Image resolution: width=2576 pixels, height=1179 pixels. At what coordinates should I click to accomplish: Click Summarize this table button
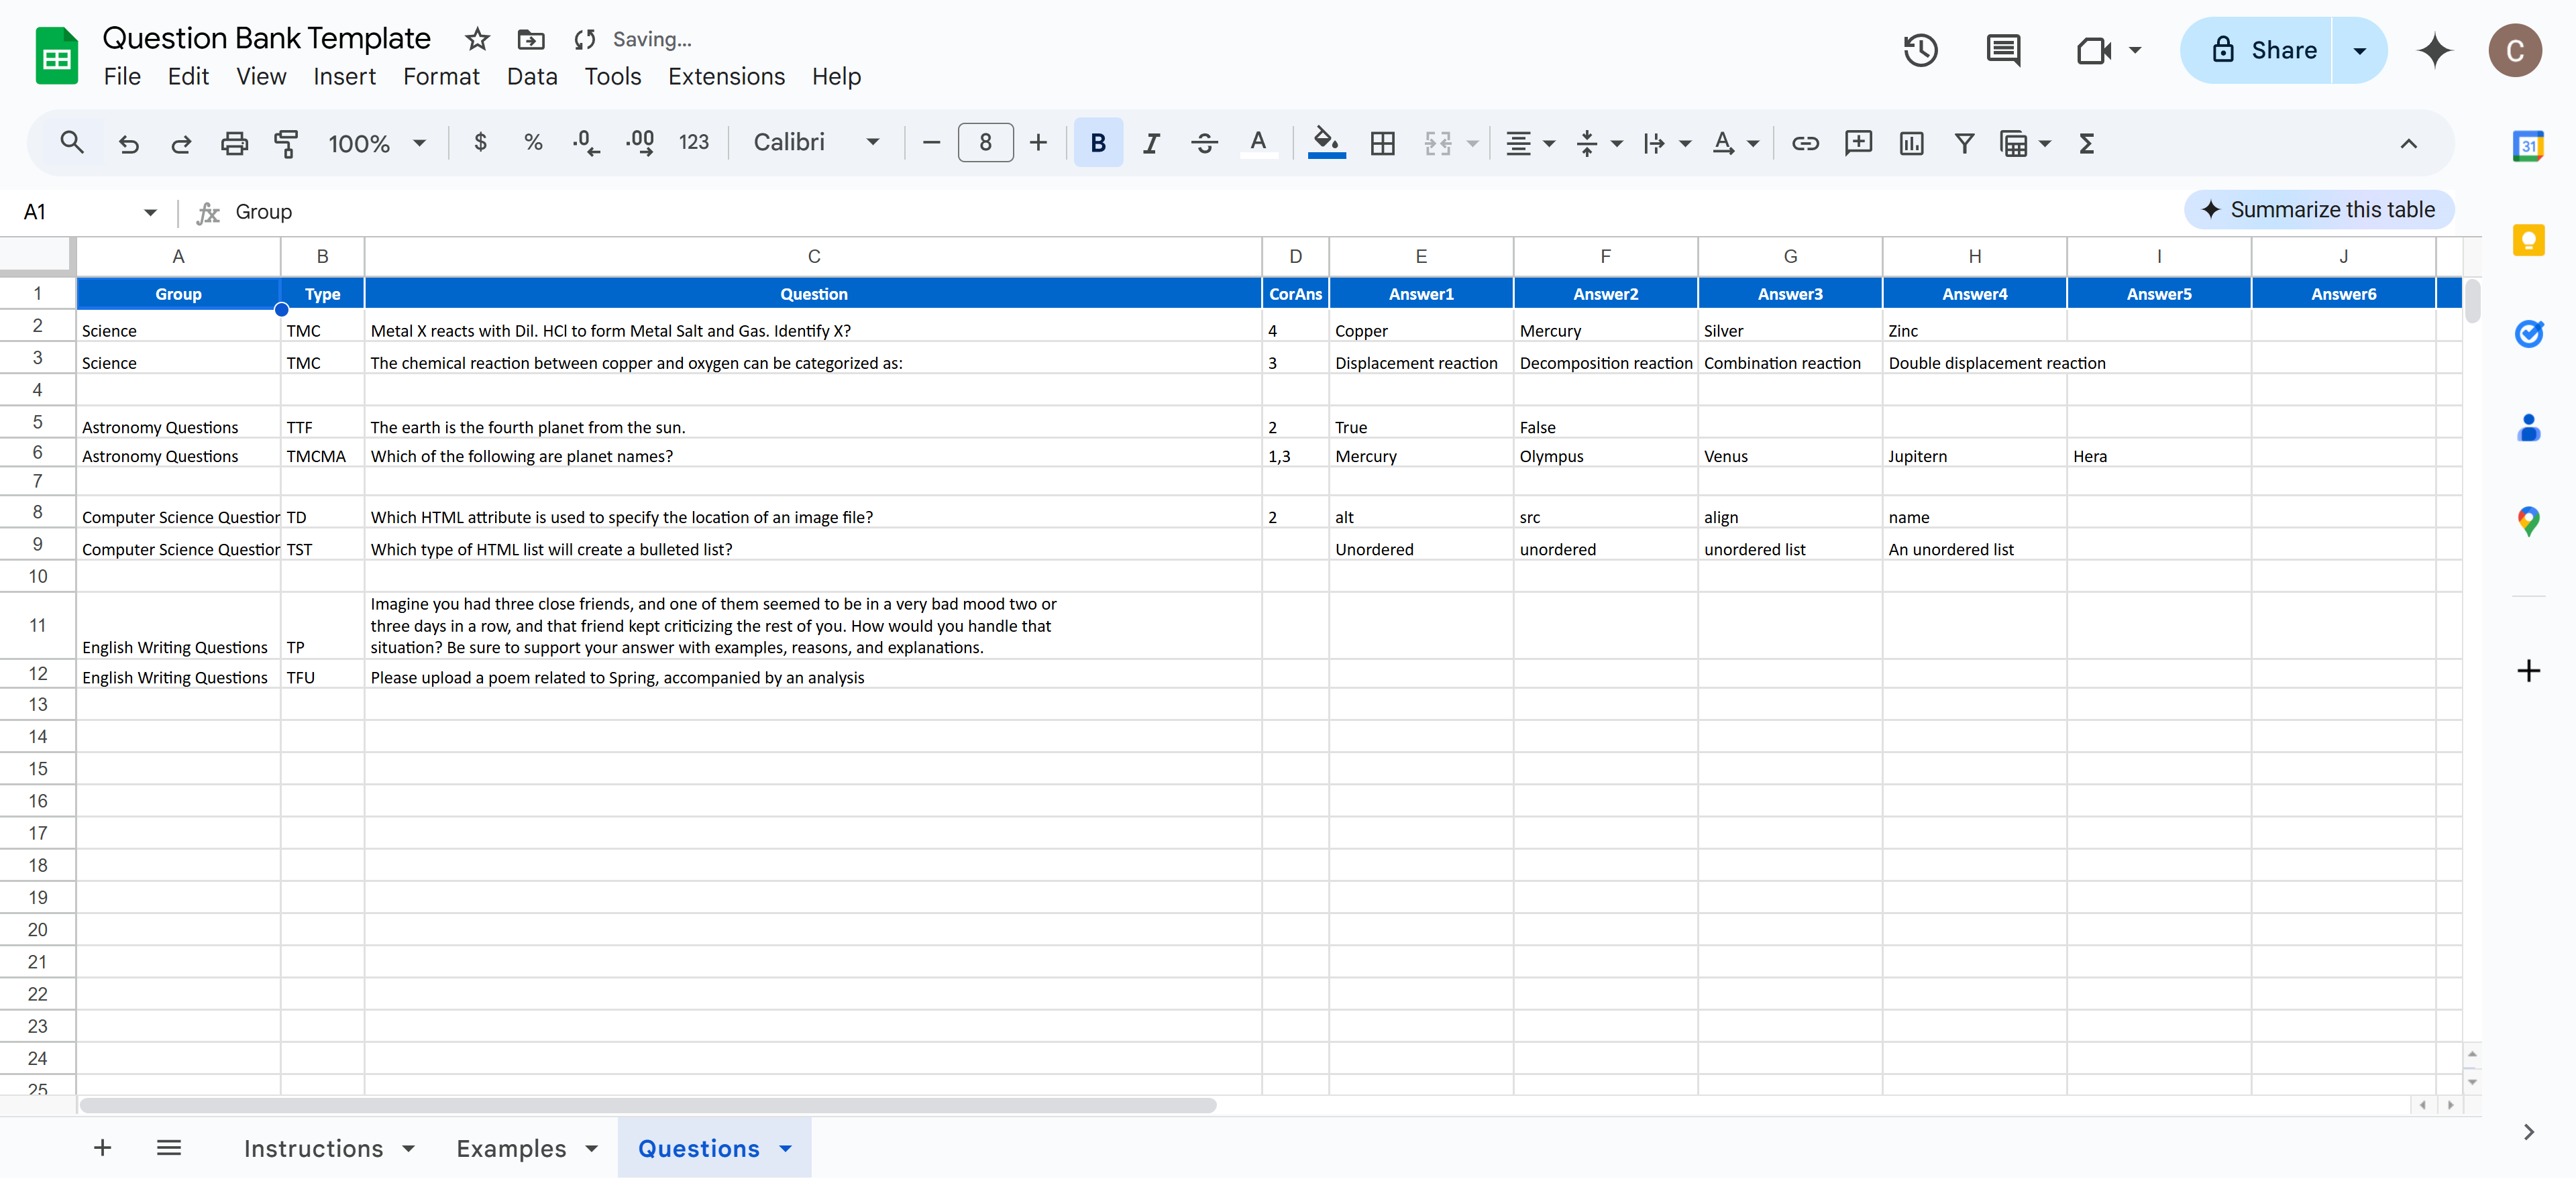[x=2318, y=210]
